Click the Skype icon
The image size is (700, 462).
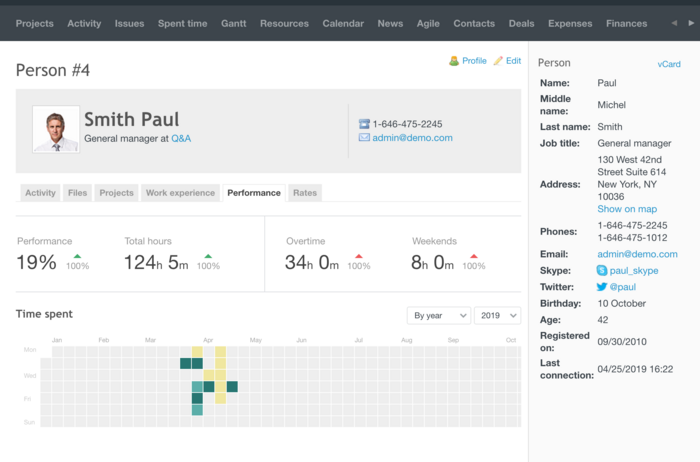602,271
